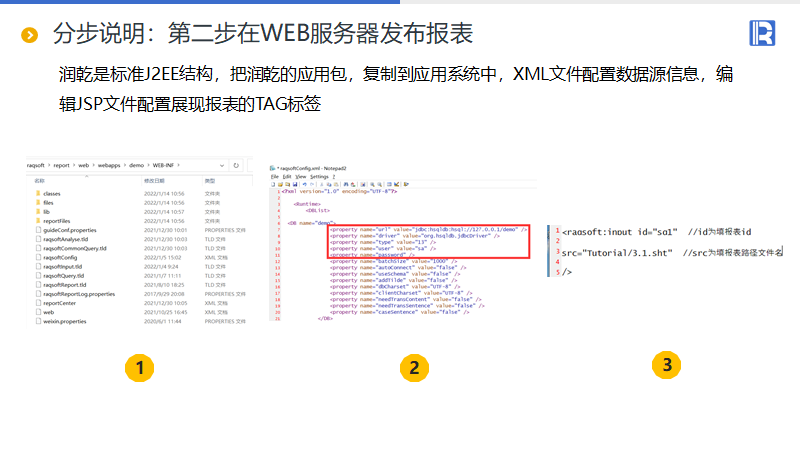Expand chevron after webapps in breadcrumb
800x450 pixels.
(124, 165)
